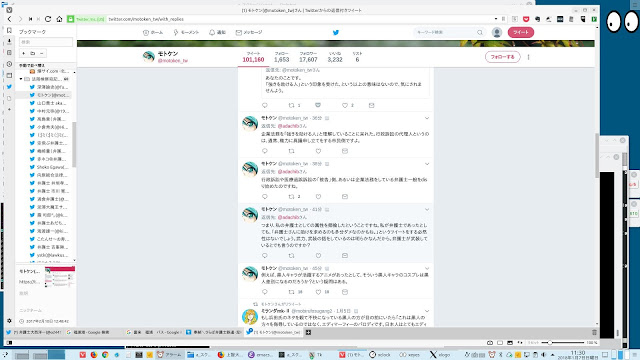
Task: Open the chevron menu on 36-minute tweet
Action: 427,118
